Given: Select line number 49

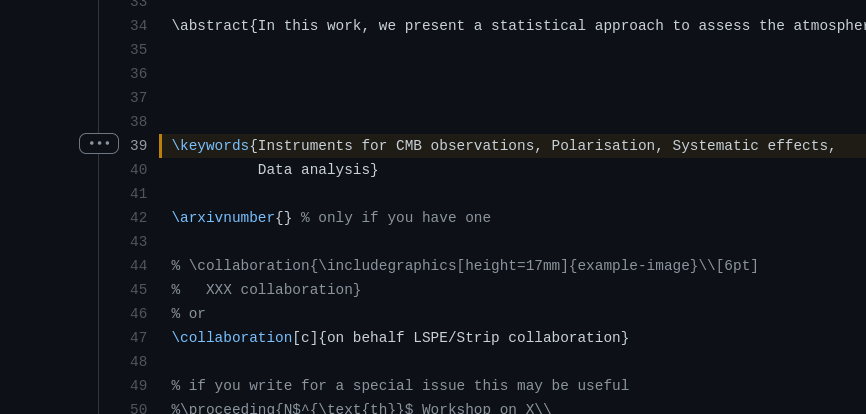Looking at the screenshot, I should coord(138,386).
